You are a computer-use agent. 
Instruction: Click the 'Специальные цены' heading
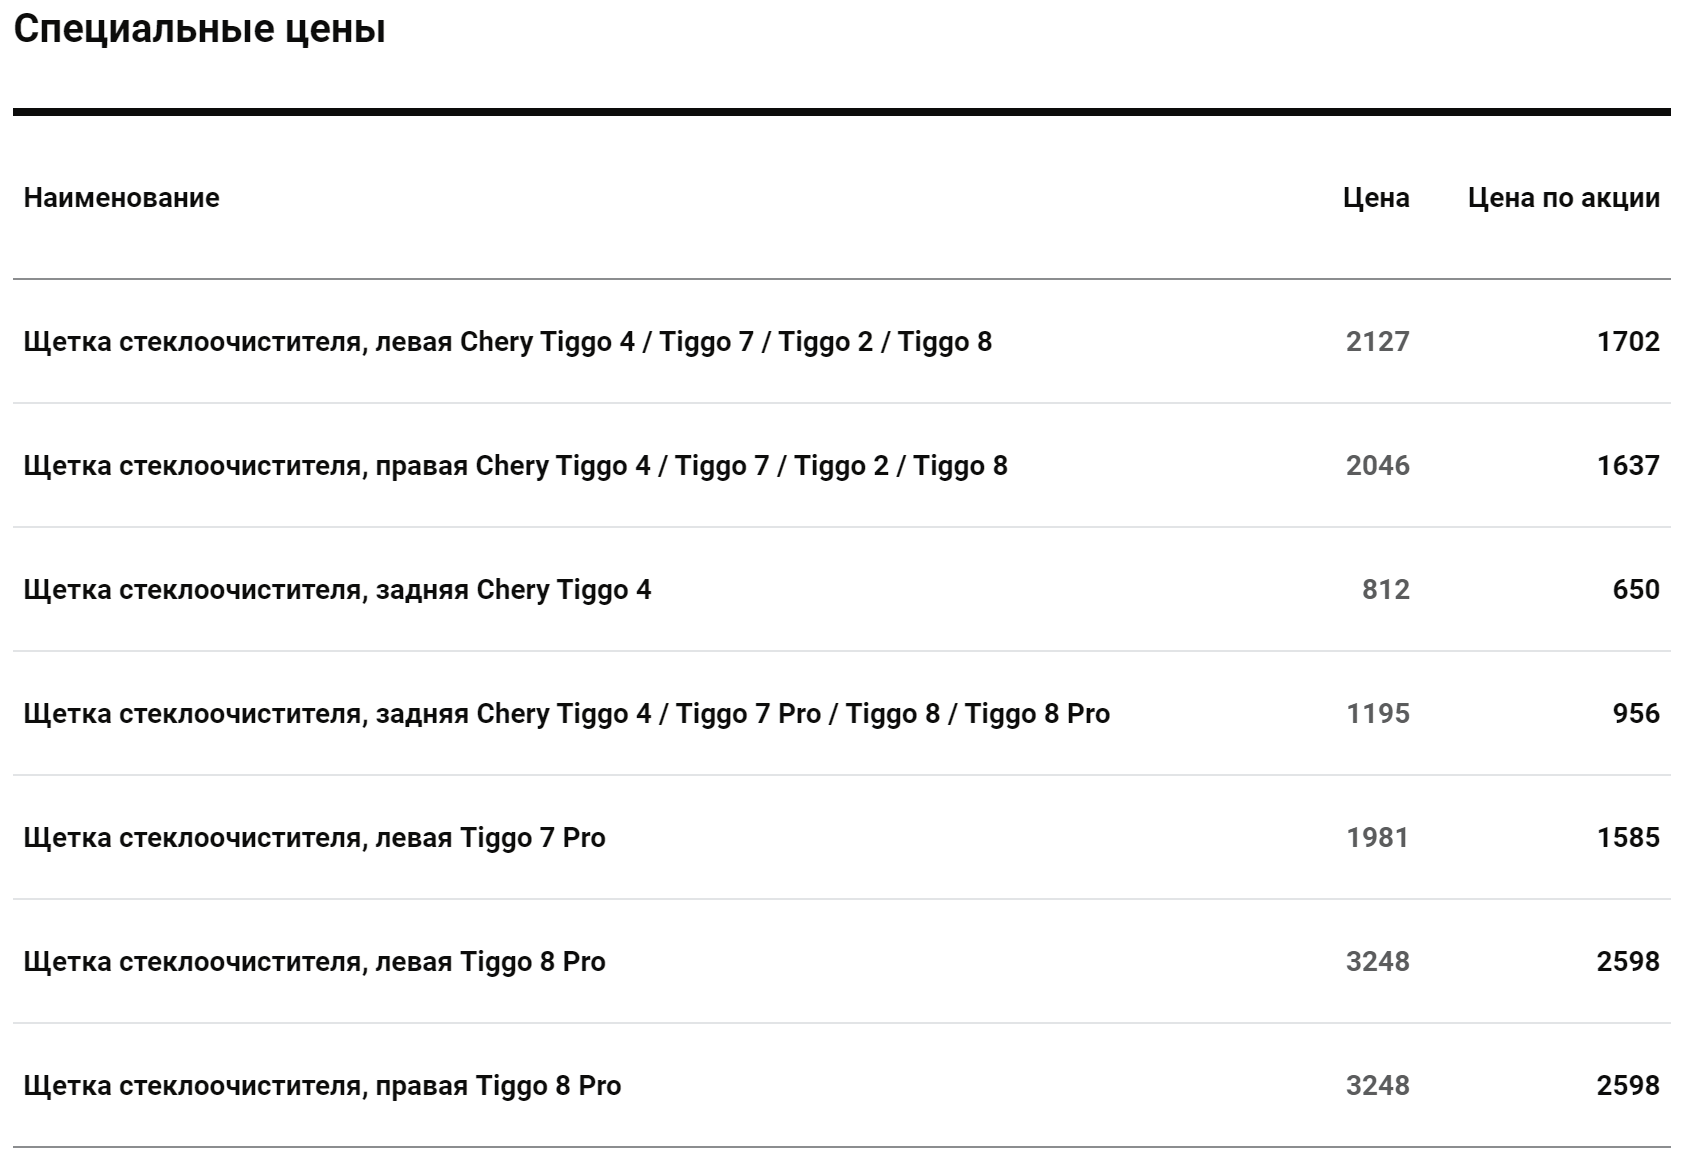(199, 30)
